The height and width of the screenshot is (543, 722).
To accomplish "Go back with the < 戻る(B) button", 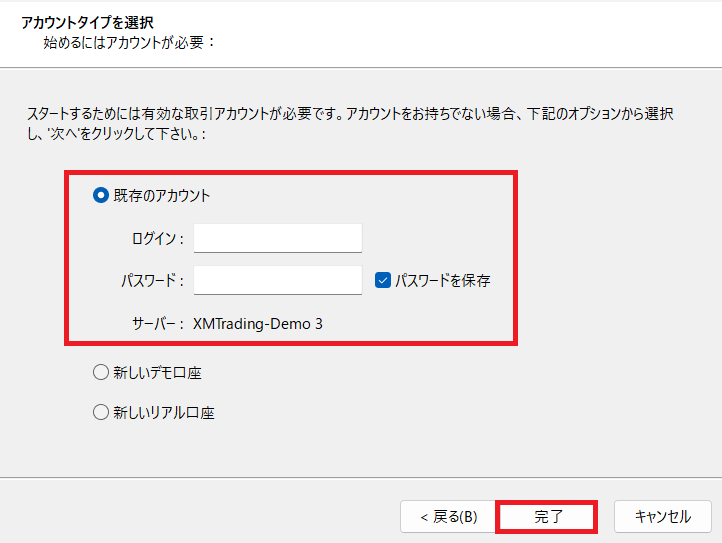I will (x=448, y=517).
